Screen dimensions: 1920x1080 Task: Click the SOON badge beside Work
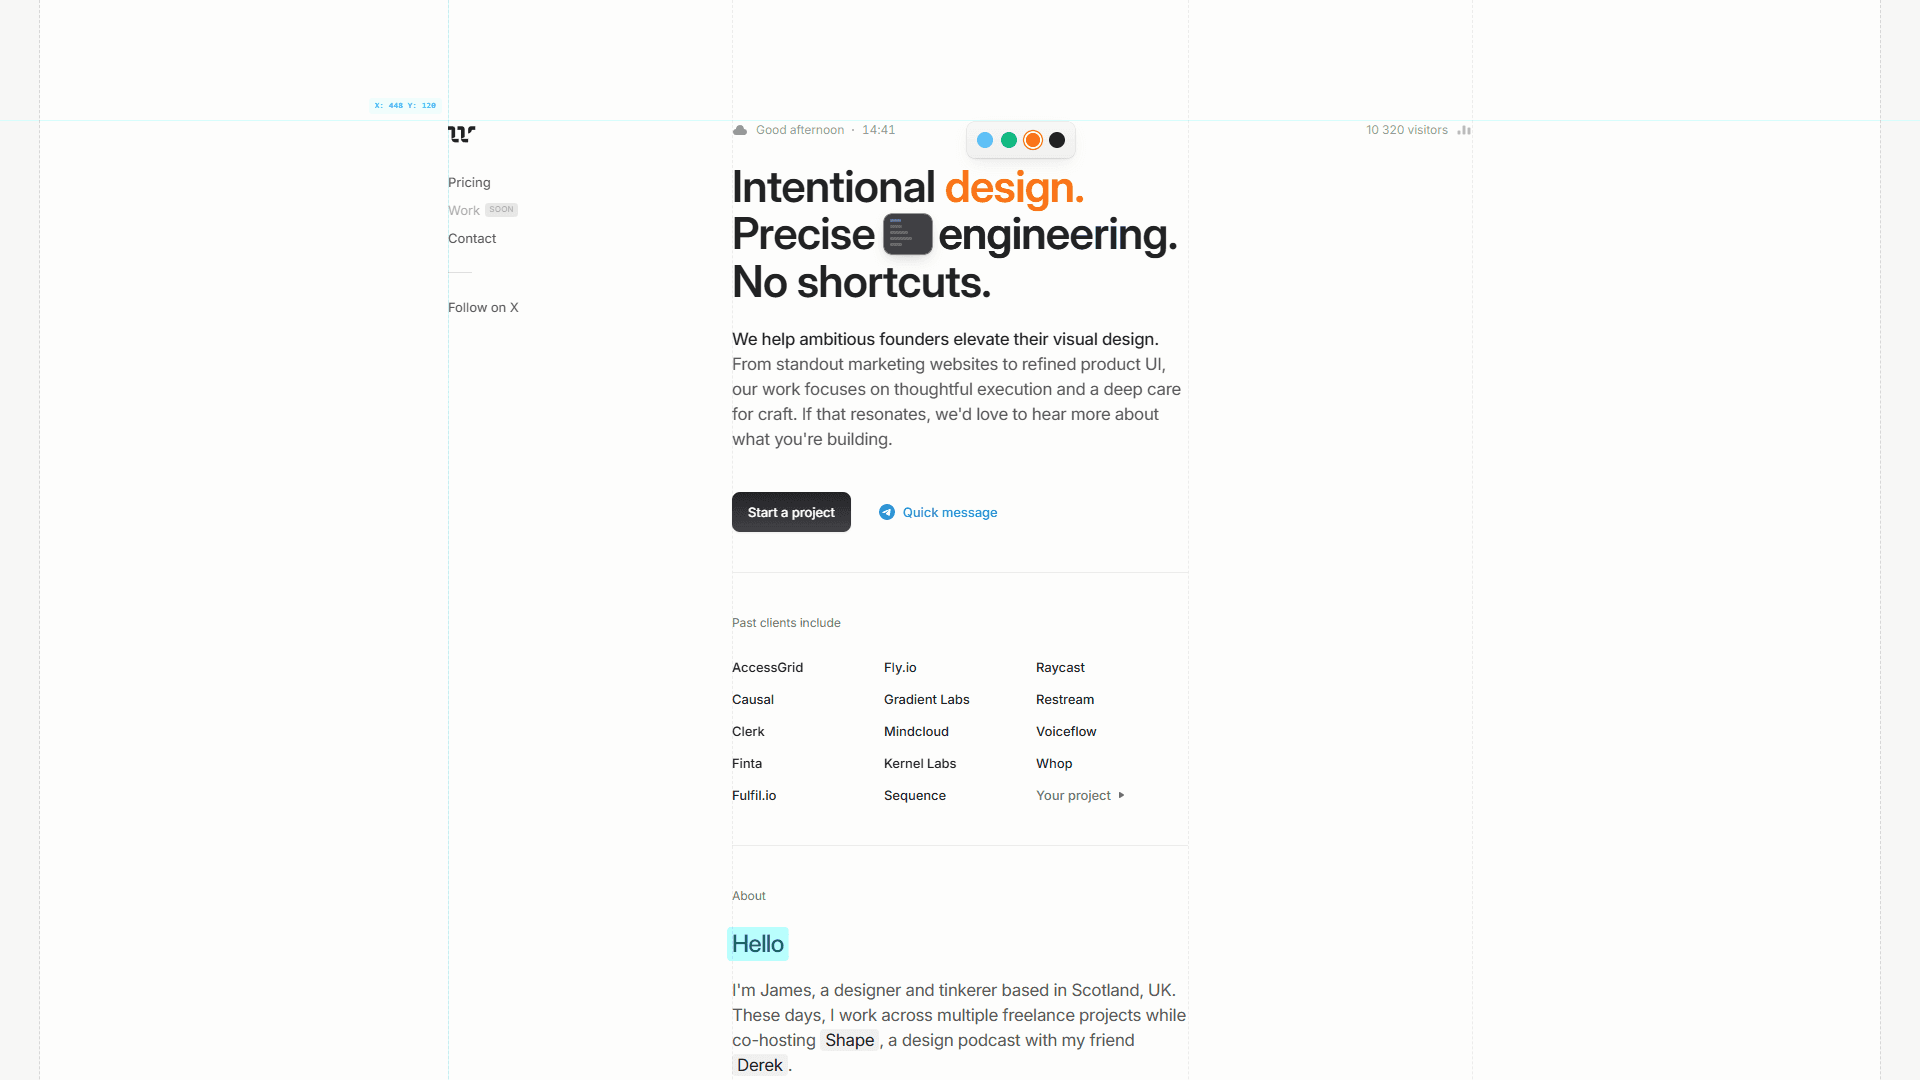tap(501, 209)
